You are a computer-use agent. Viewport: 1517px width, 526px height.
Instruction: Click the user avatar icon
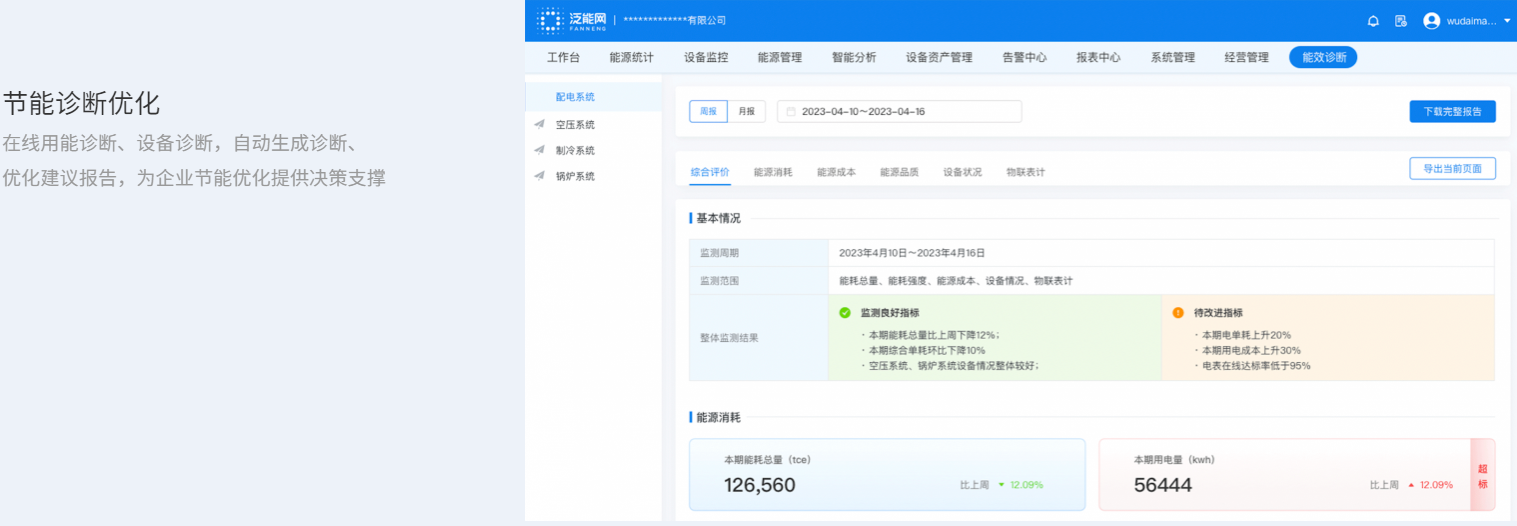1431,21
